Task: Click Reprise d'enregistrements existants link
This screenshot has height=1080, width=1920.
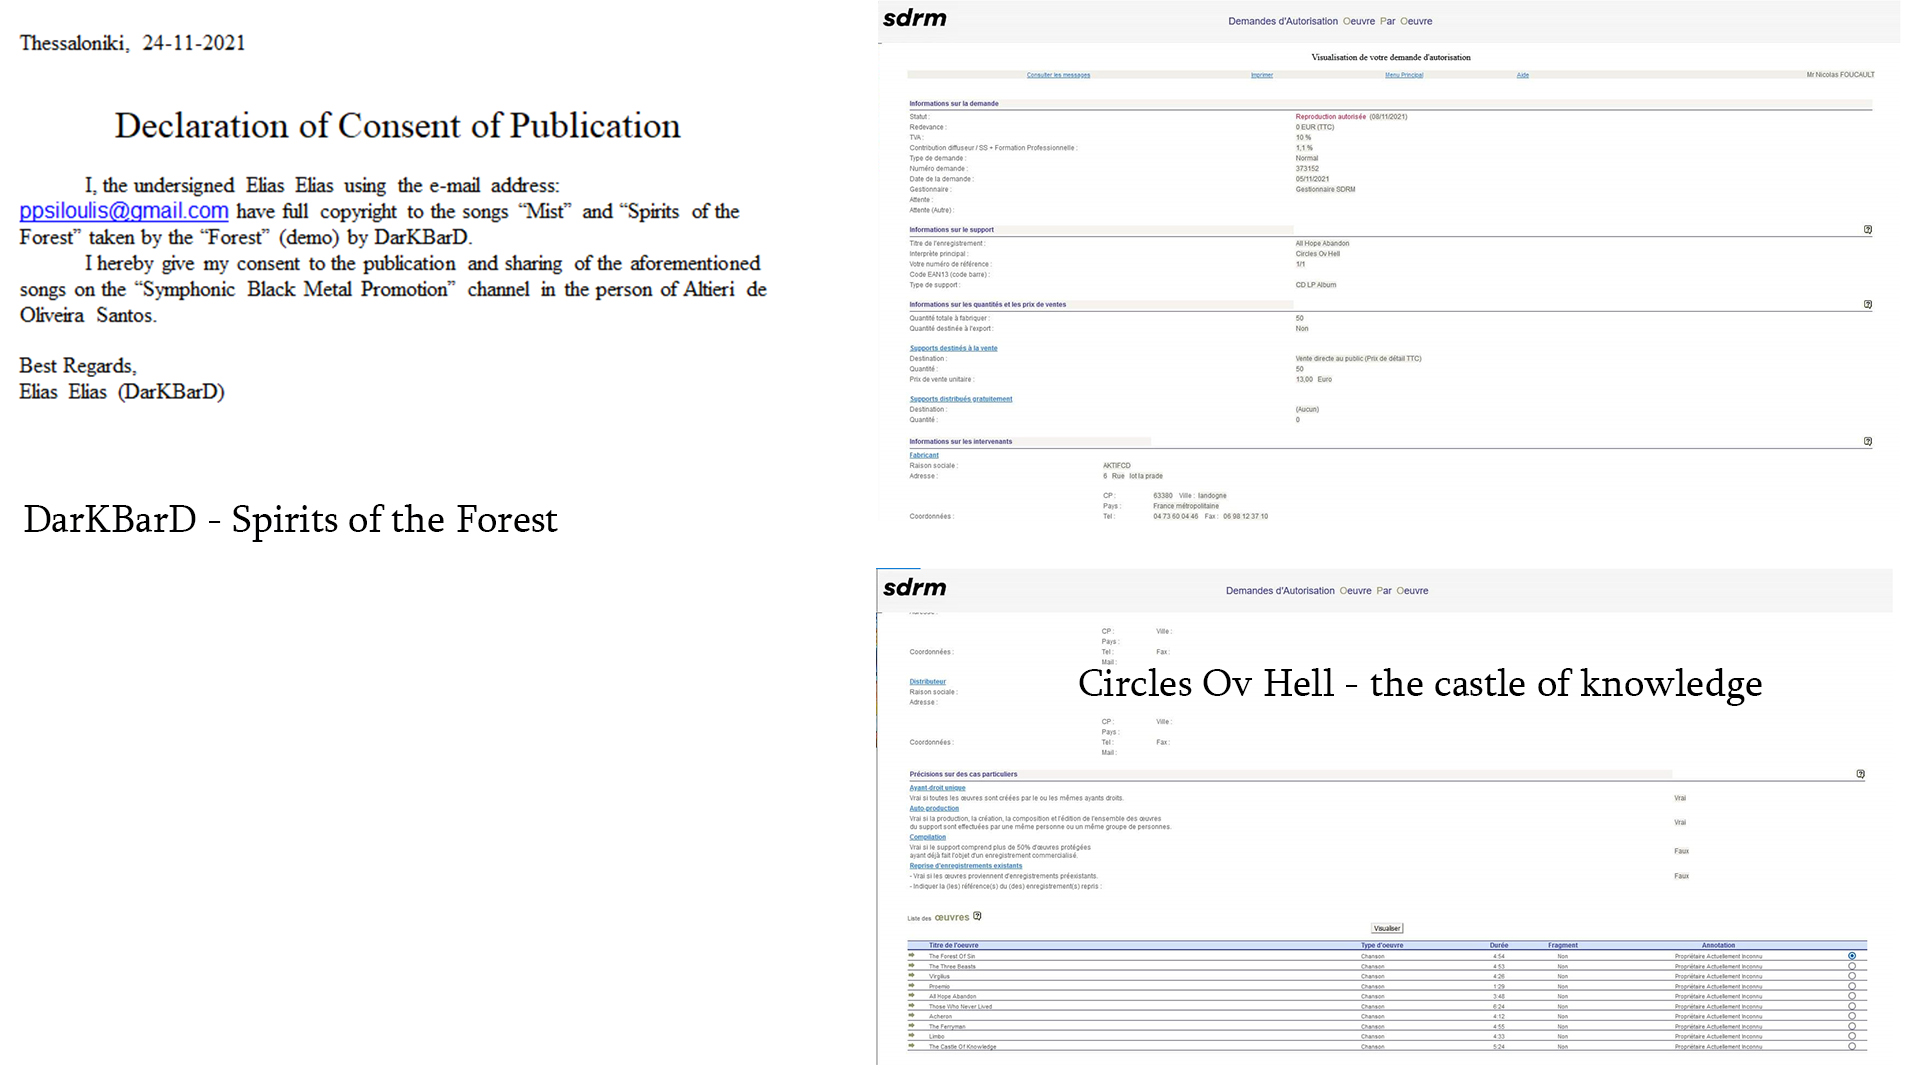Action: (965, 866)
